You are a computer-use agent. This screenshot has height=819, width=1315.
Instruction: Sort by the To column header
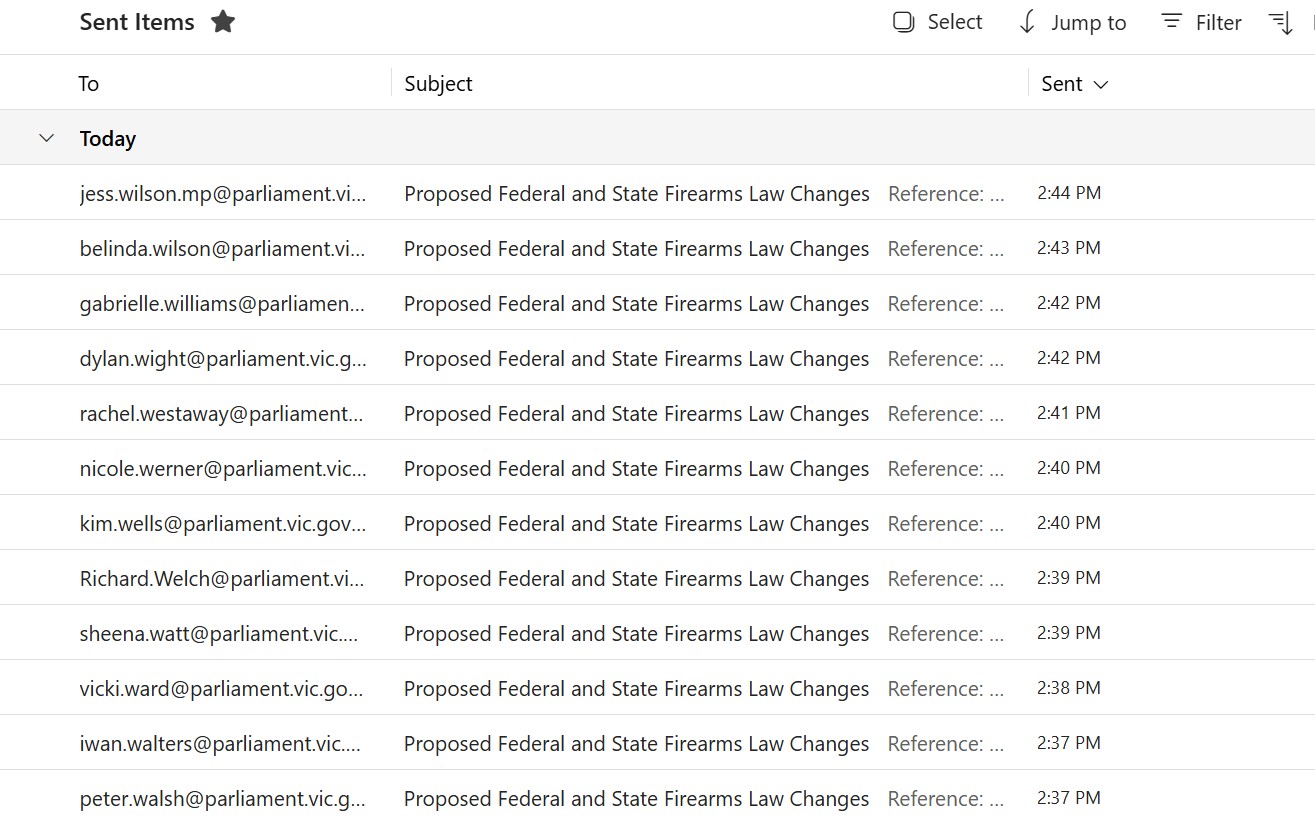pyautogui.click(x=89, y=84)
